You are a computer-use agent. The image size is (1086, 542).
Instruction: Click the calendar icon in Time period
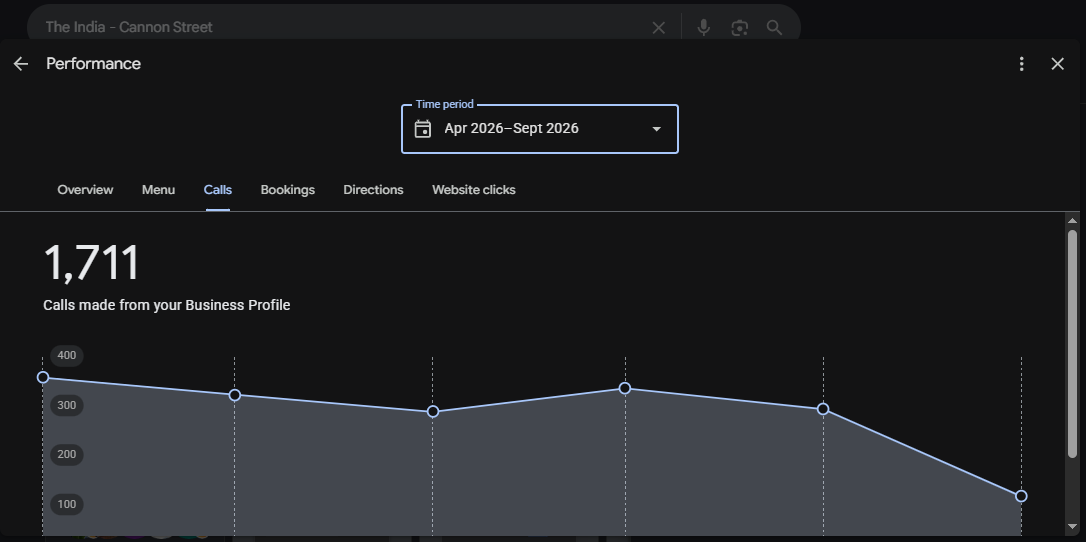tap(422, 129)
